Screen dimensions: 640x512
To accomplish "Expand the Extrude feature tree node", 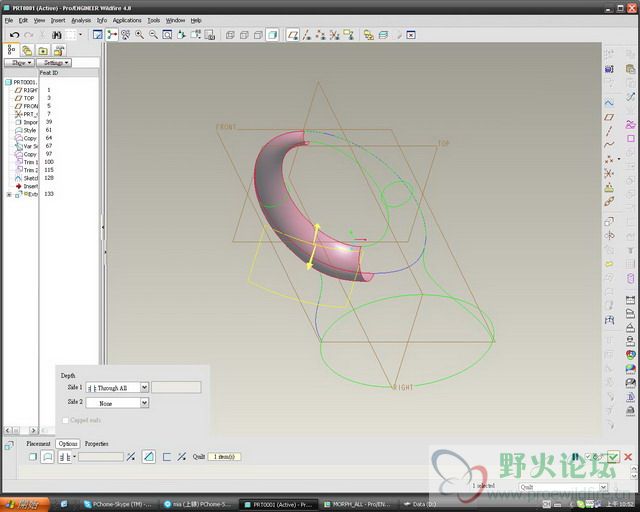I will (x=9, y=195).
